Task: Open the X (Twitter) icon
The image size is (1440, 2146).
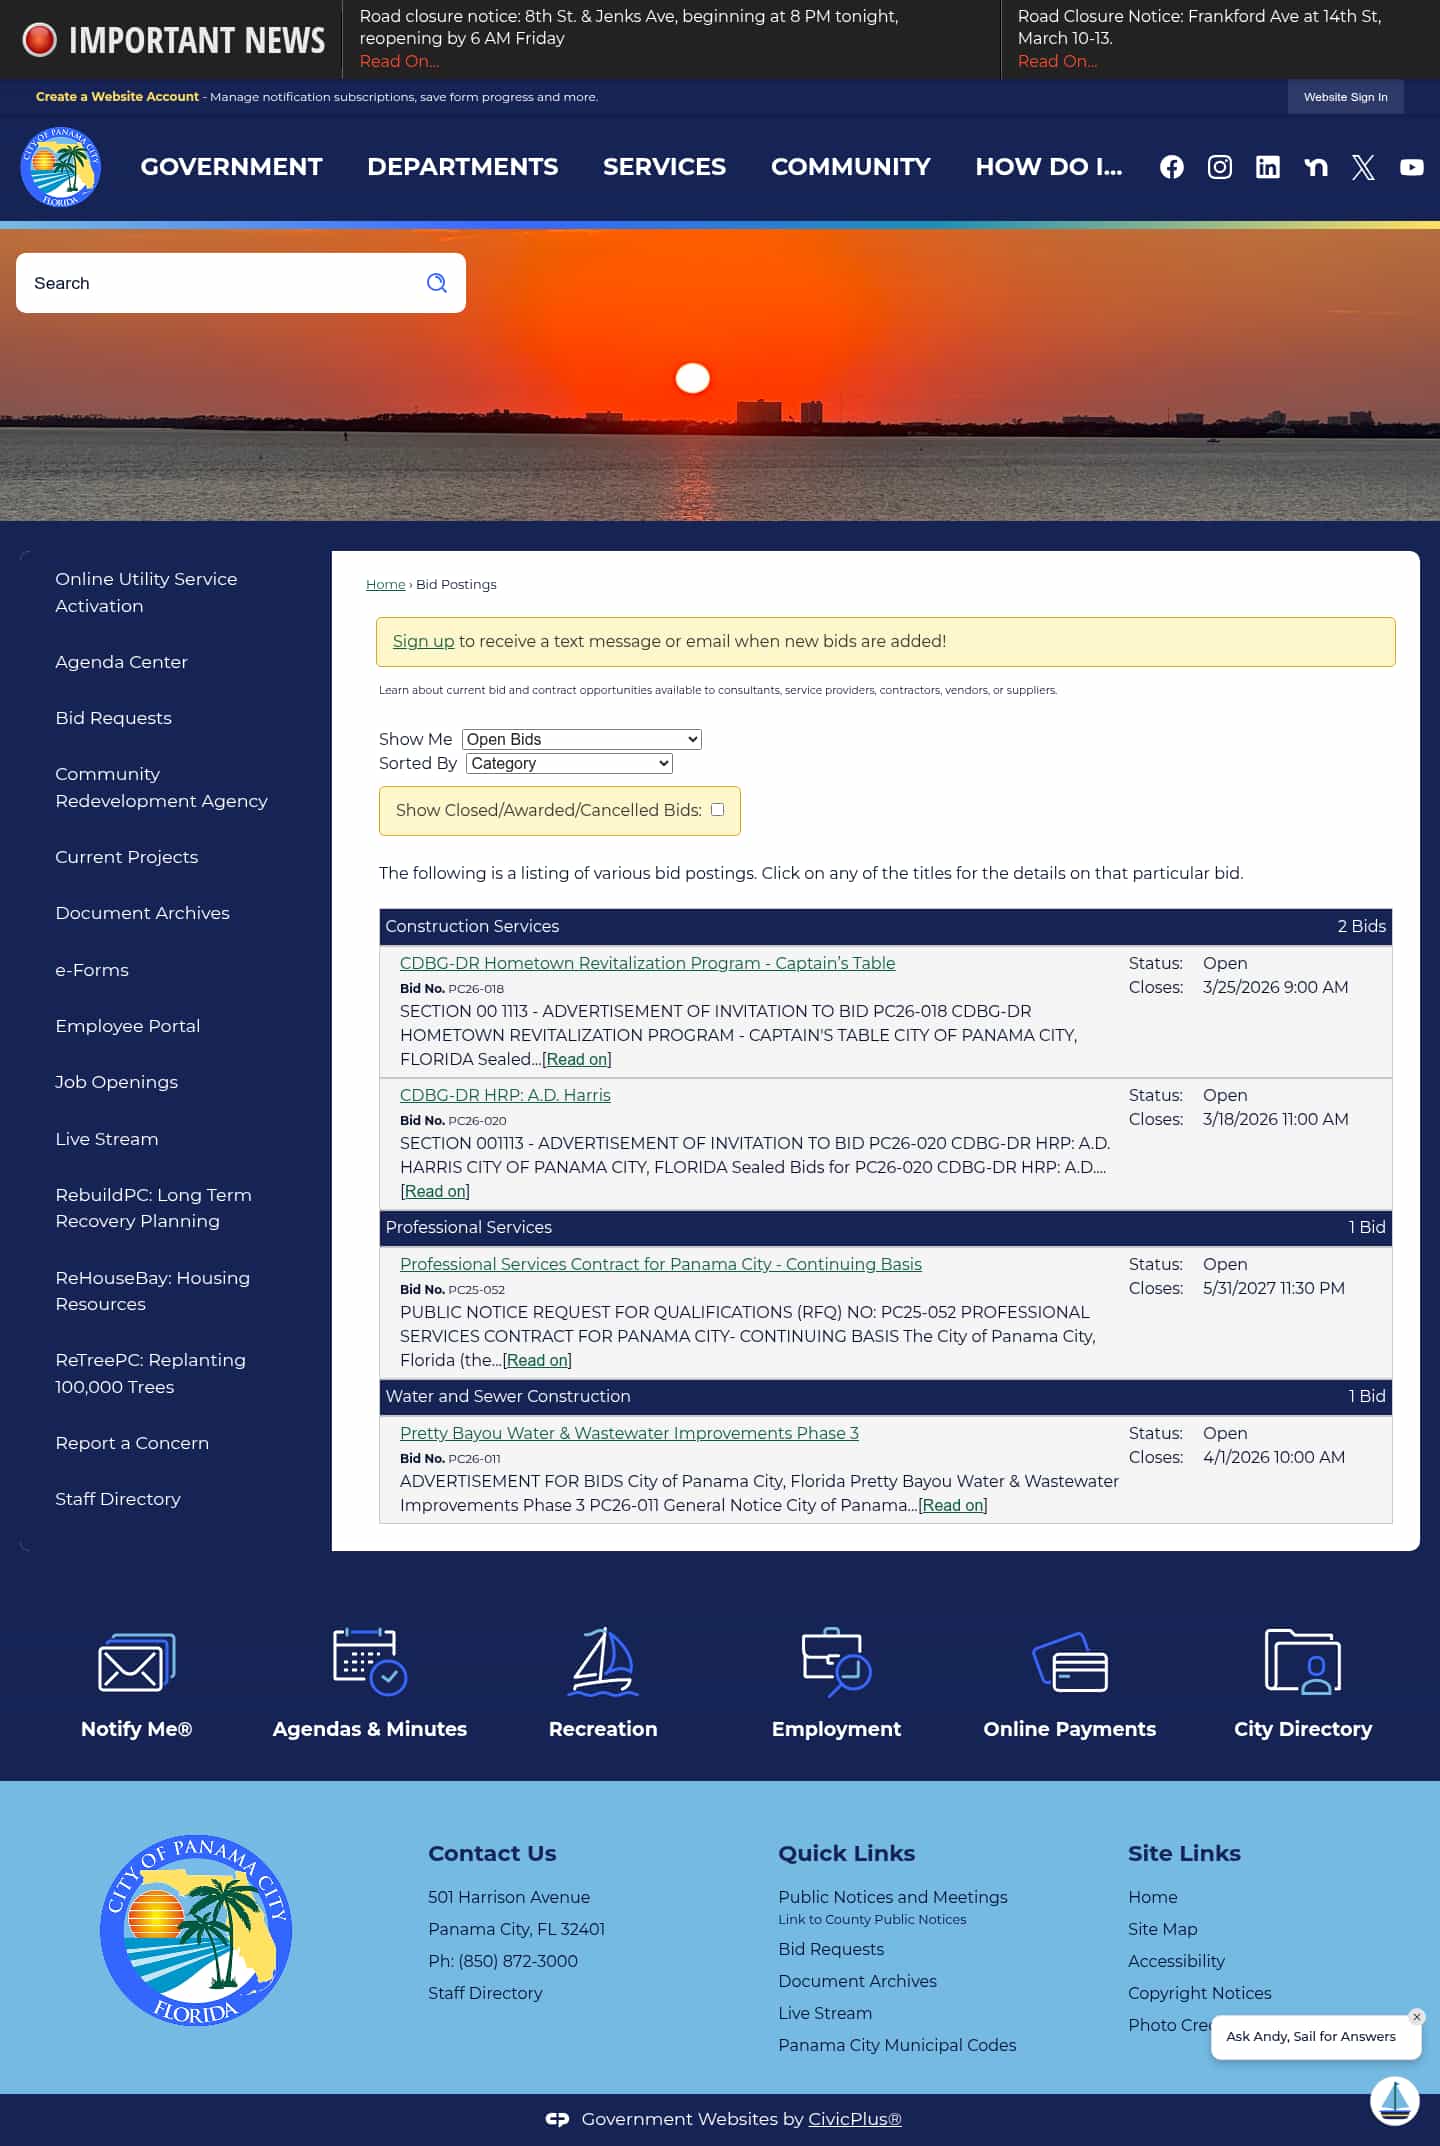Action: tap(1364, 167)
